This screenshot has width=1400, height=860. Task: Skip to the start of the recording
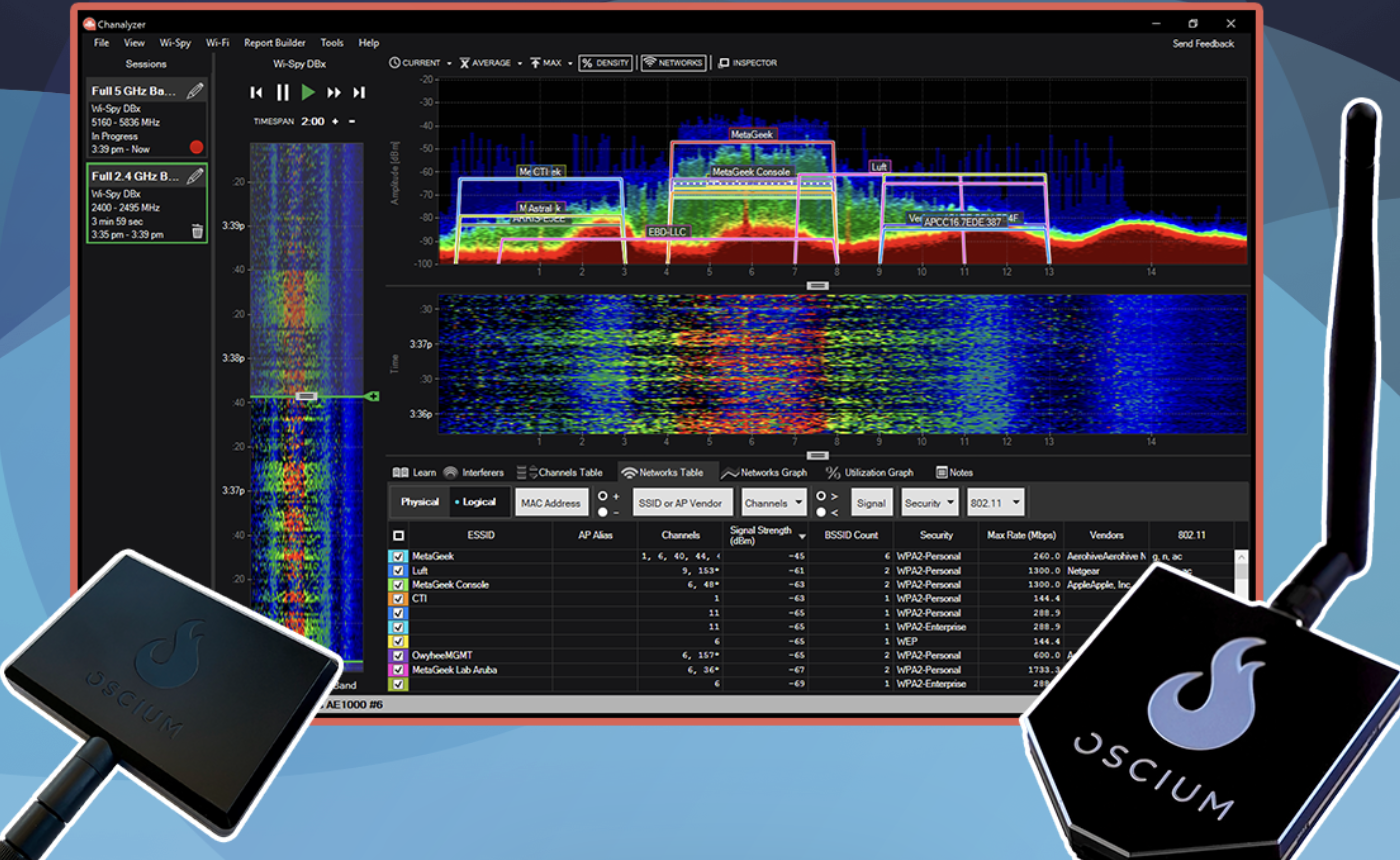click(256, 92)
